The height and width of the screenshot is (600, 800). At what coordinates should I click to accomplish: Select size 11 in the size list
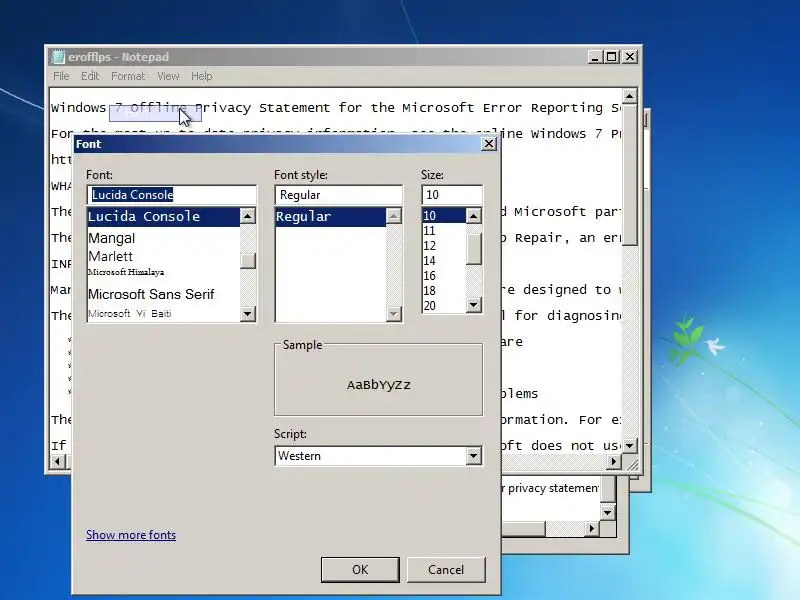(444, 231)
